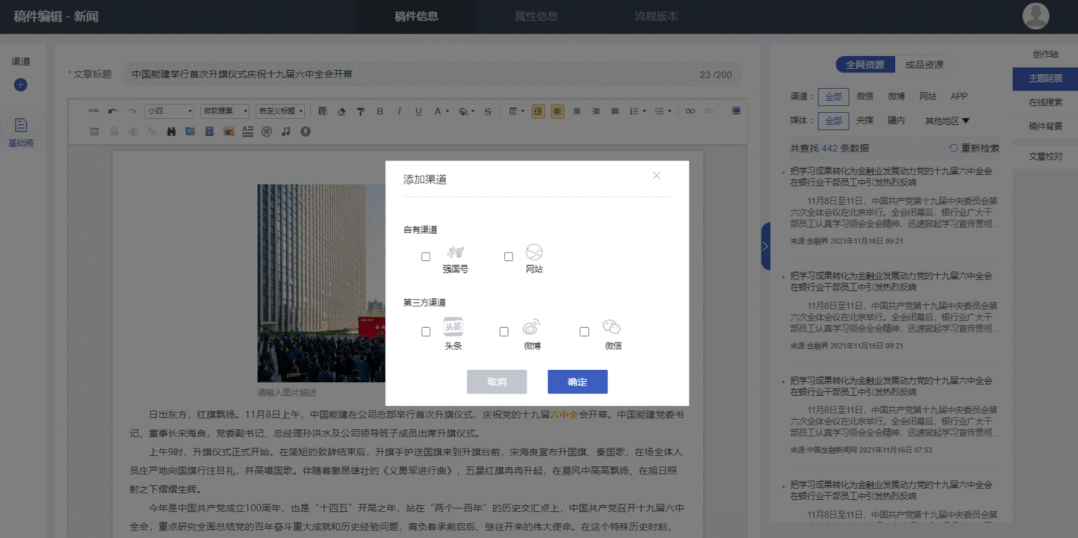The image size is (1078, 538).
Task: Click the insert hyperlink icon
Action: pos(689,111)
